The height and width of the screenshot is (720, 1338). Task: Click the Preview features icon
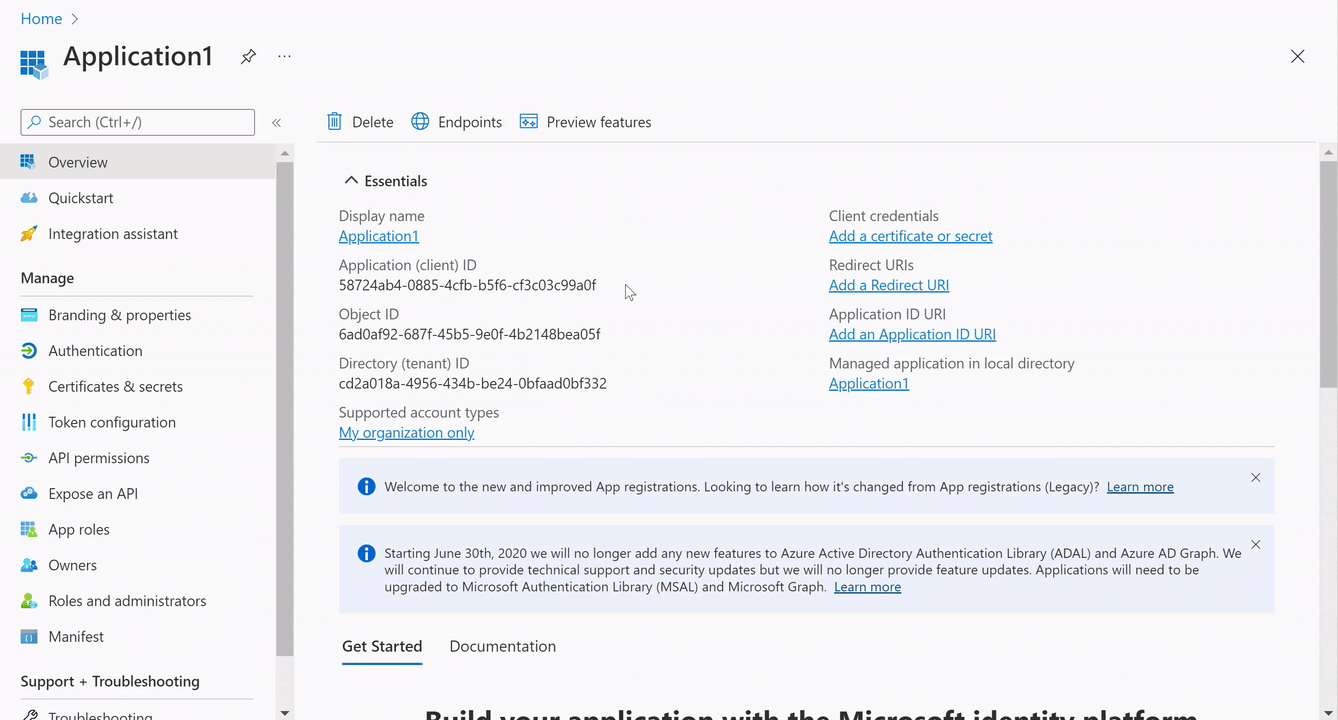point(529,121)
